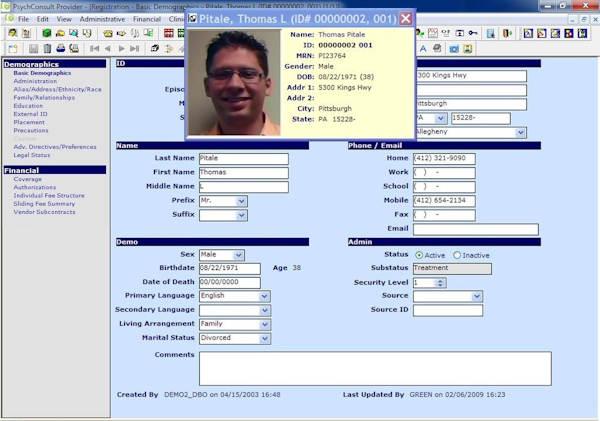Click the yellow telephone toolbar icon
The height and width of the screenshot is (421, 600).
[108, 34]
